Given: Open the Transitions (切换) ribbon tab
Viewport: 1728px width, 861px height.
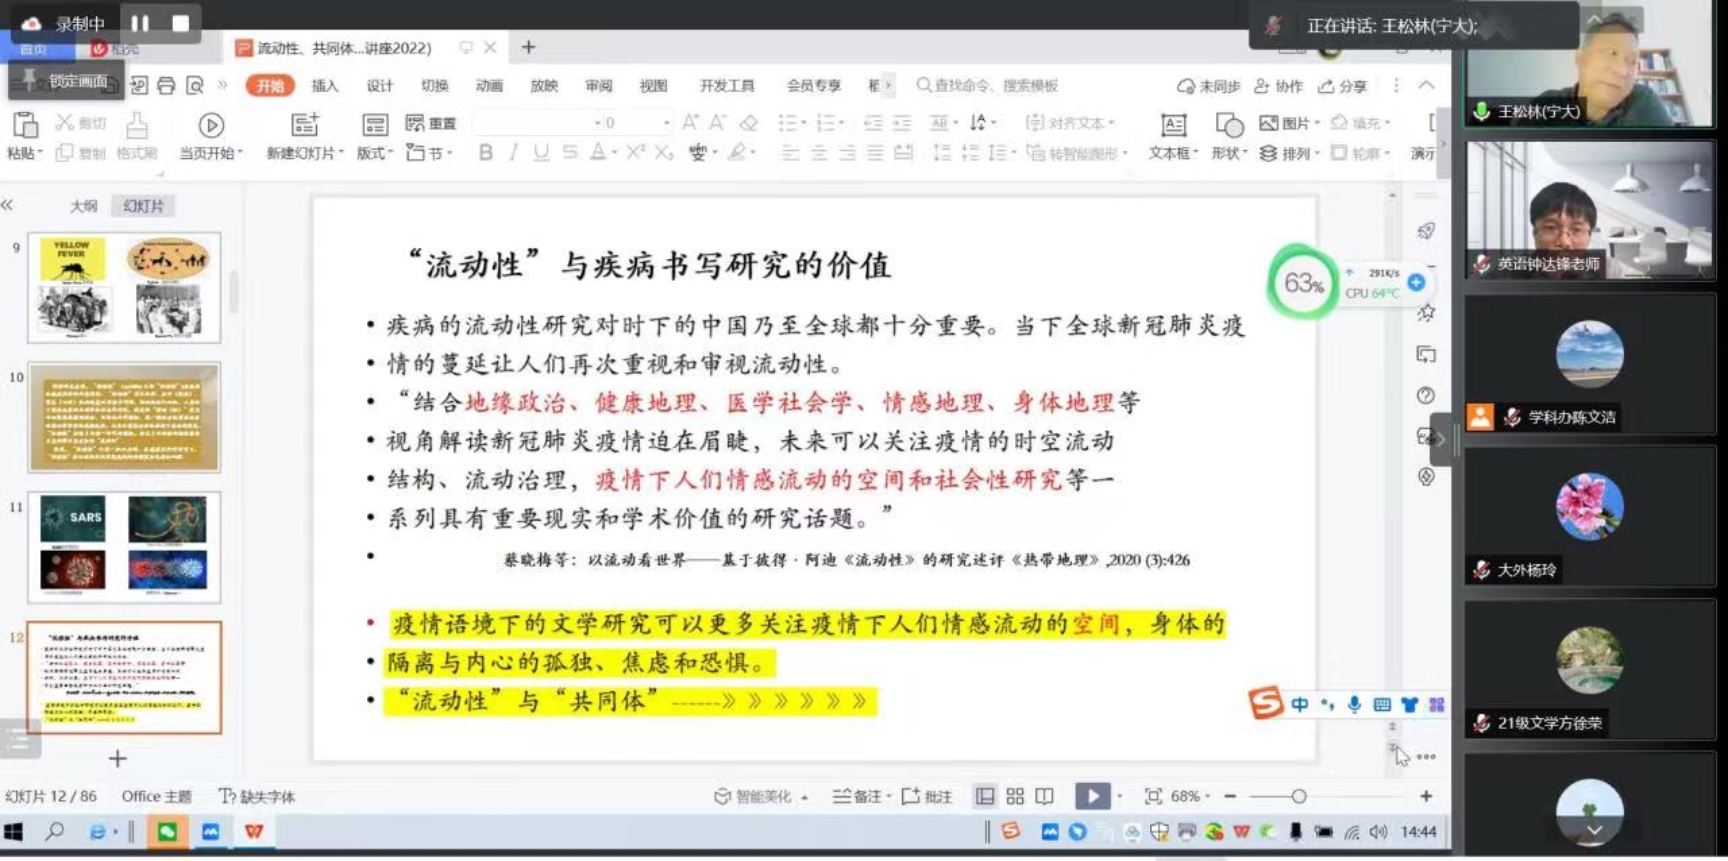Looking at the screenshot, I should pos(434,85).
